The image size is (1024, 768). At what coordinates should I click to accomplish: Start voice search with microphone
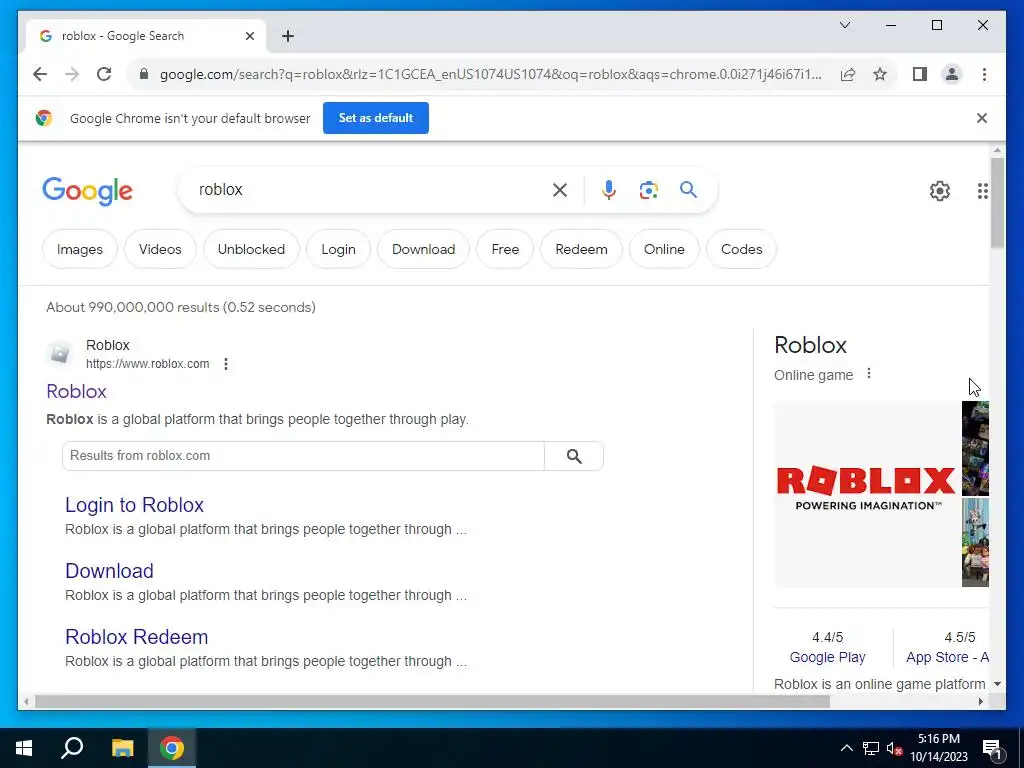[x=609, y=190]
